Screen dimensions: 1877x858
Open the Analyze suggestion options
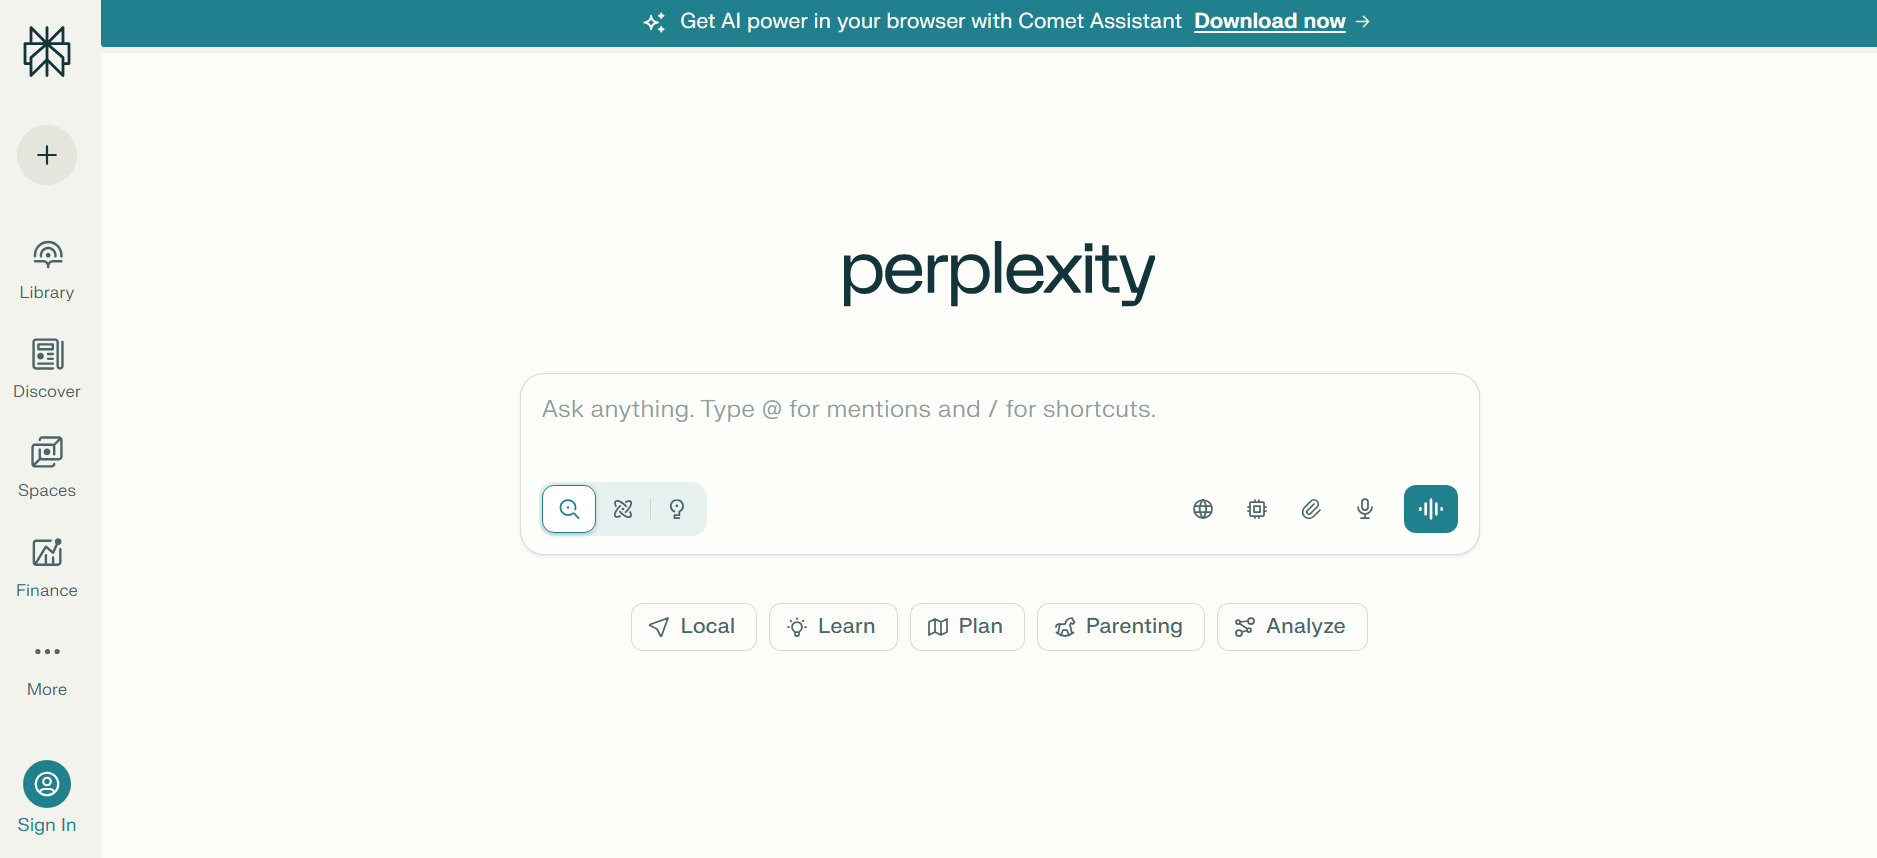pos(1291,626)
